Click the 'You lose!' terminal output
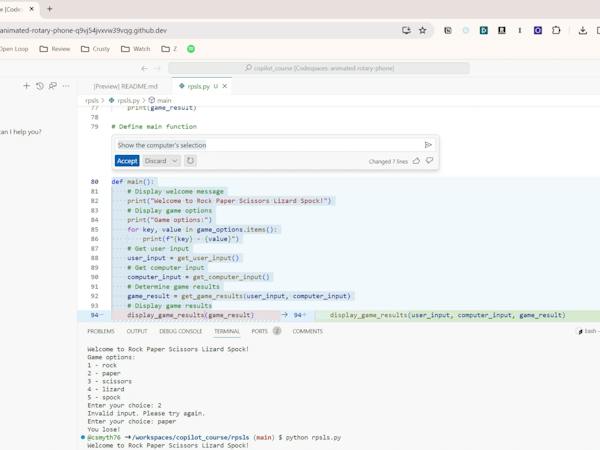Viewport: 600px width, 450px height. tap(104, 429)
